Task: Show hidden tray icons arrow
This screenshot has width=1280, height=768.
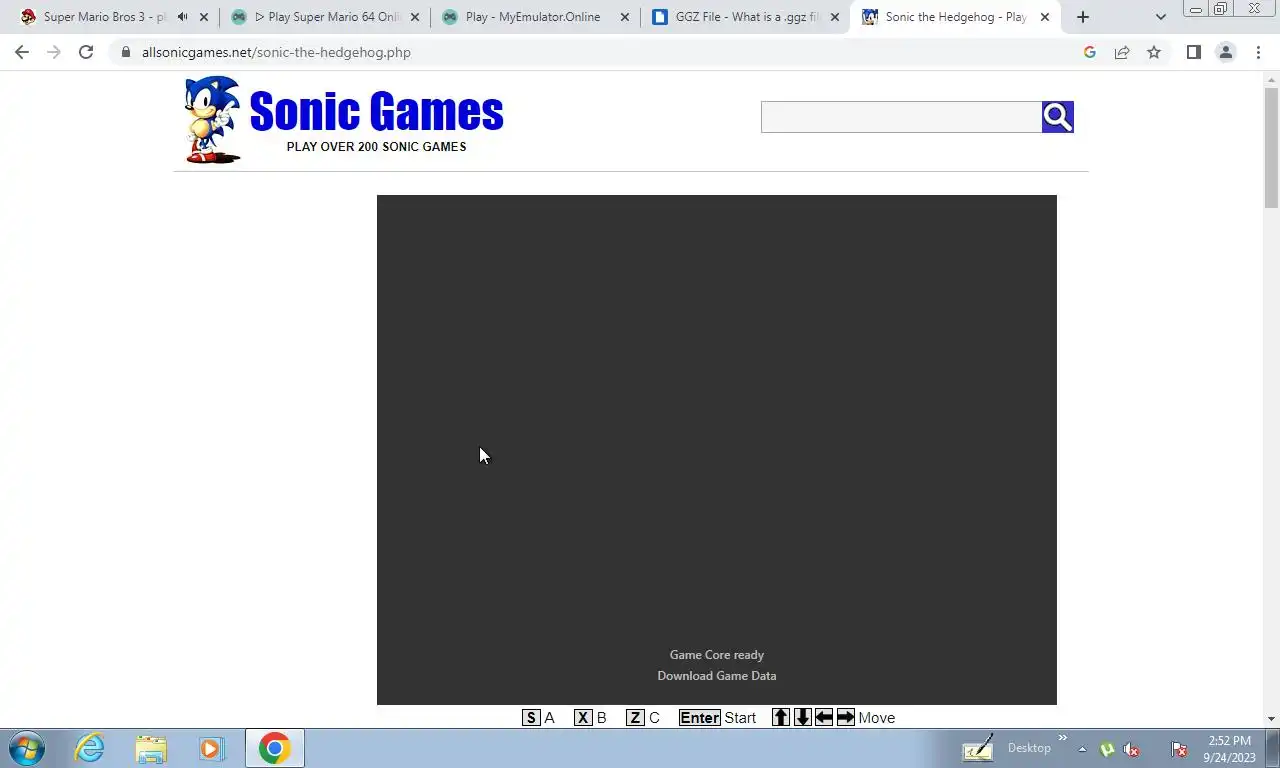Action: pos(1082,749)
